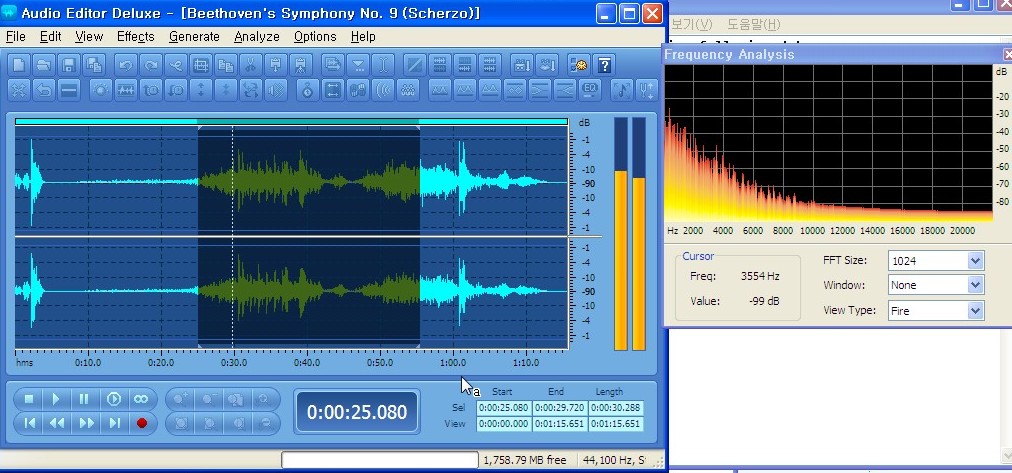Click the large time display 0:00:25.080
Screen dimensions: 1012x473
tap(357, 412)
